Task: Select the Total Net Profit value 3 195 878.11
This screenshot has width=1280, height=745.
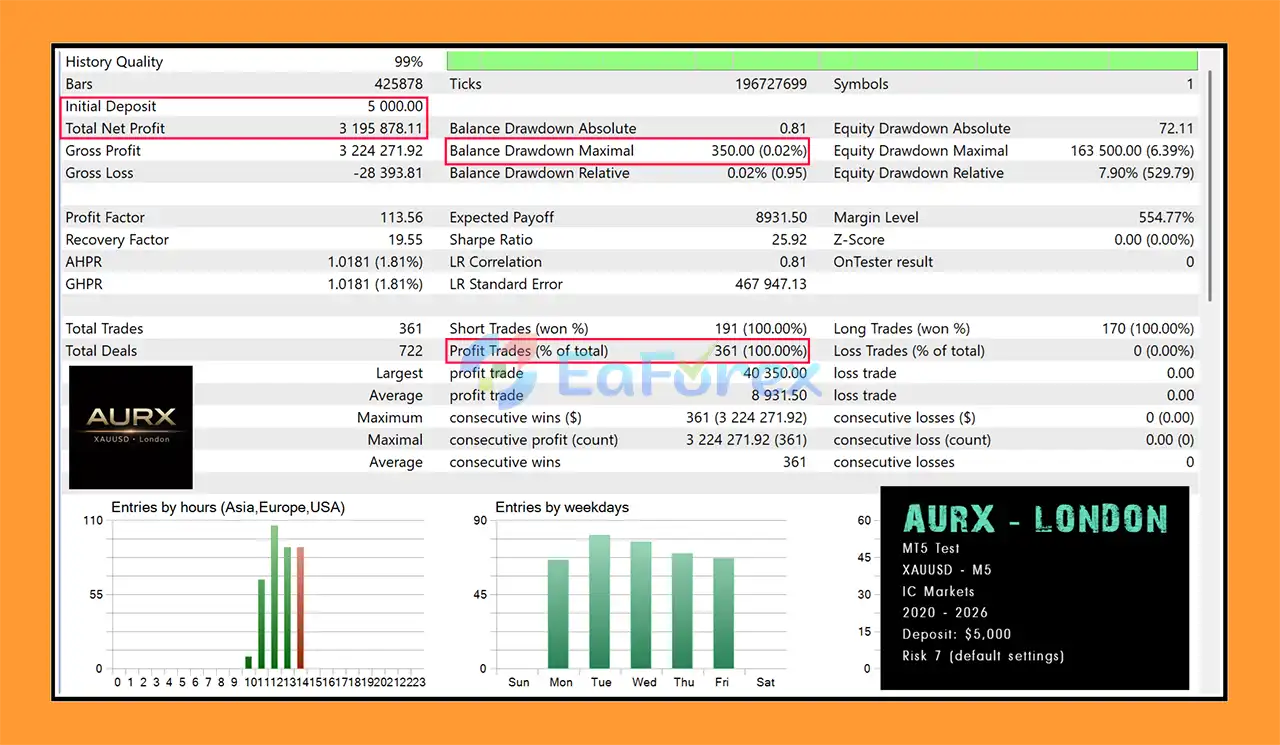Action: pos(381,128)
